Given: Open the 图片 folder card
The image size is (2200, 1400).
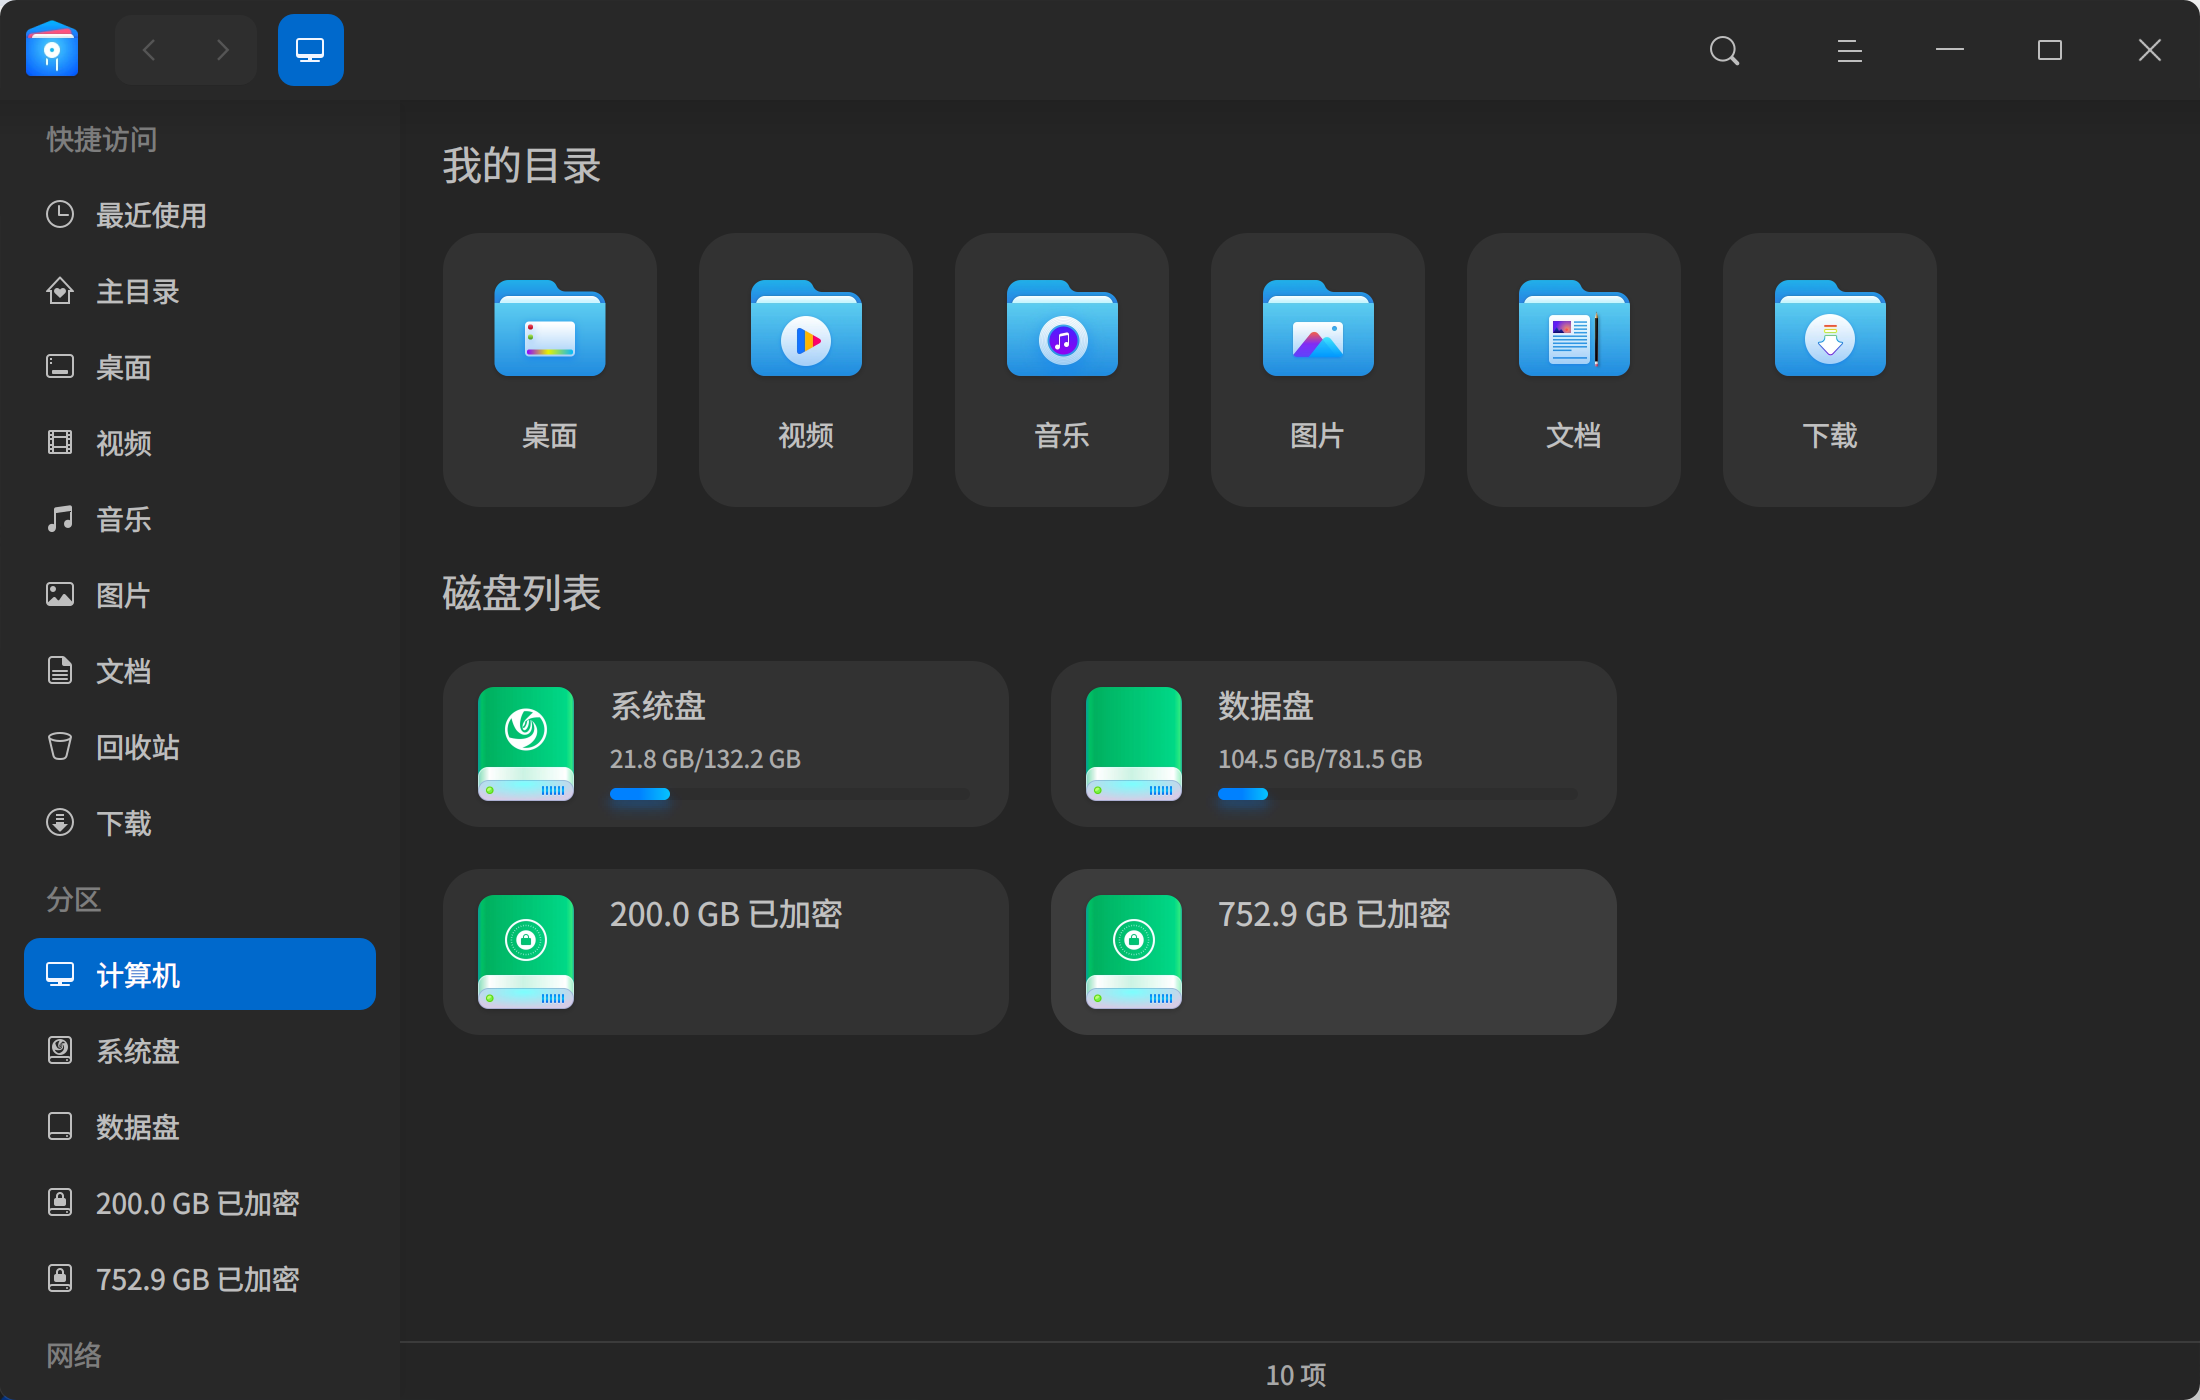Looking at the screenshot, I should click(1318, 370).
